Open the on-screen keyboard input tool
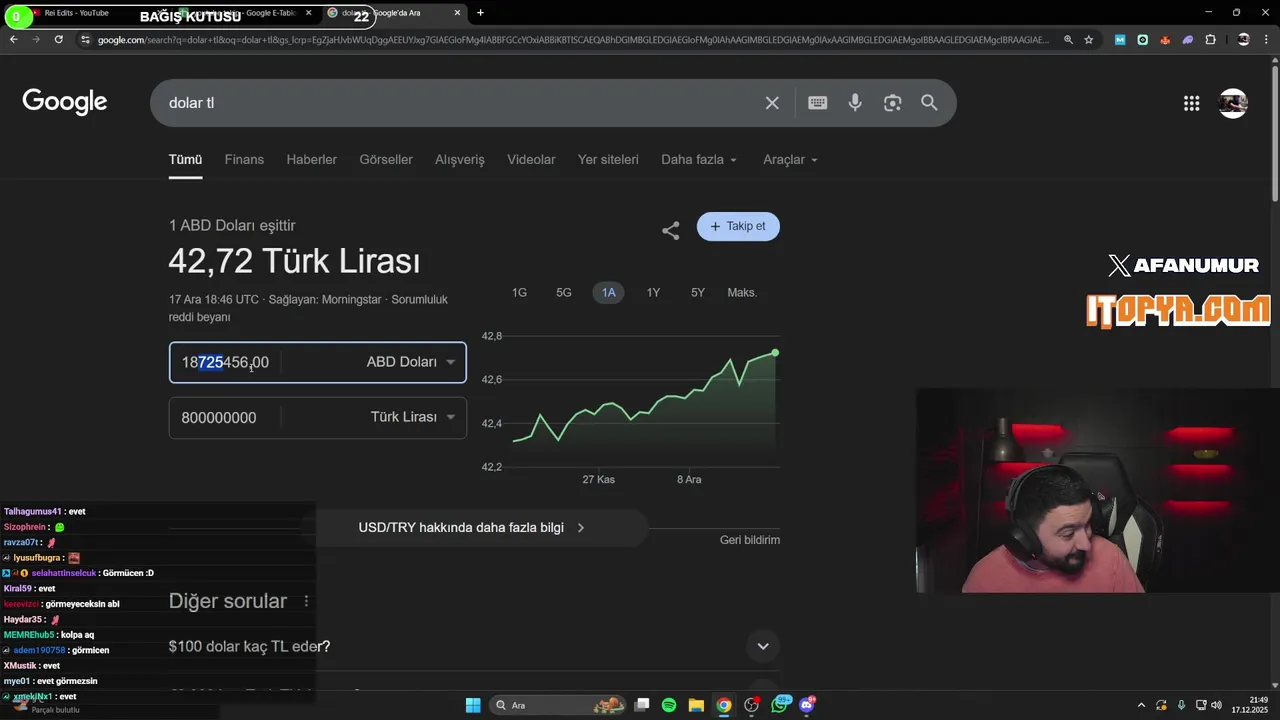 [818, 103]
